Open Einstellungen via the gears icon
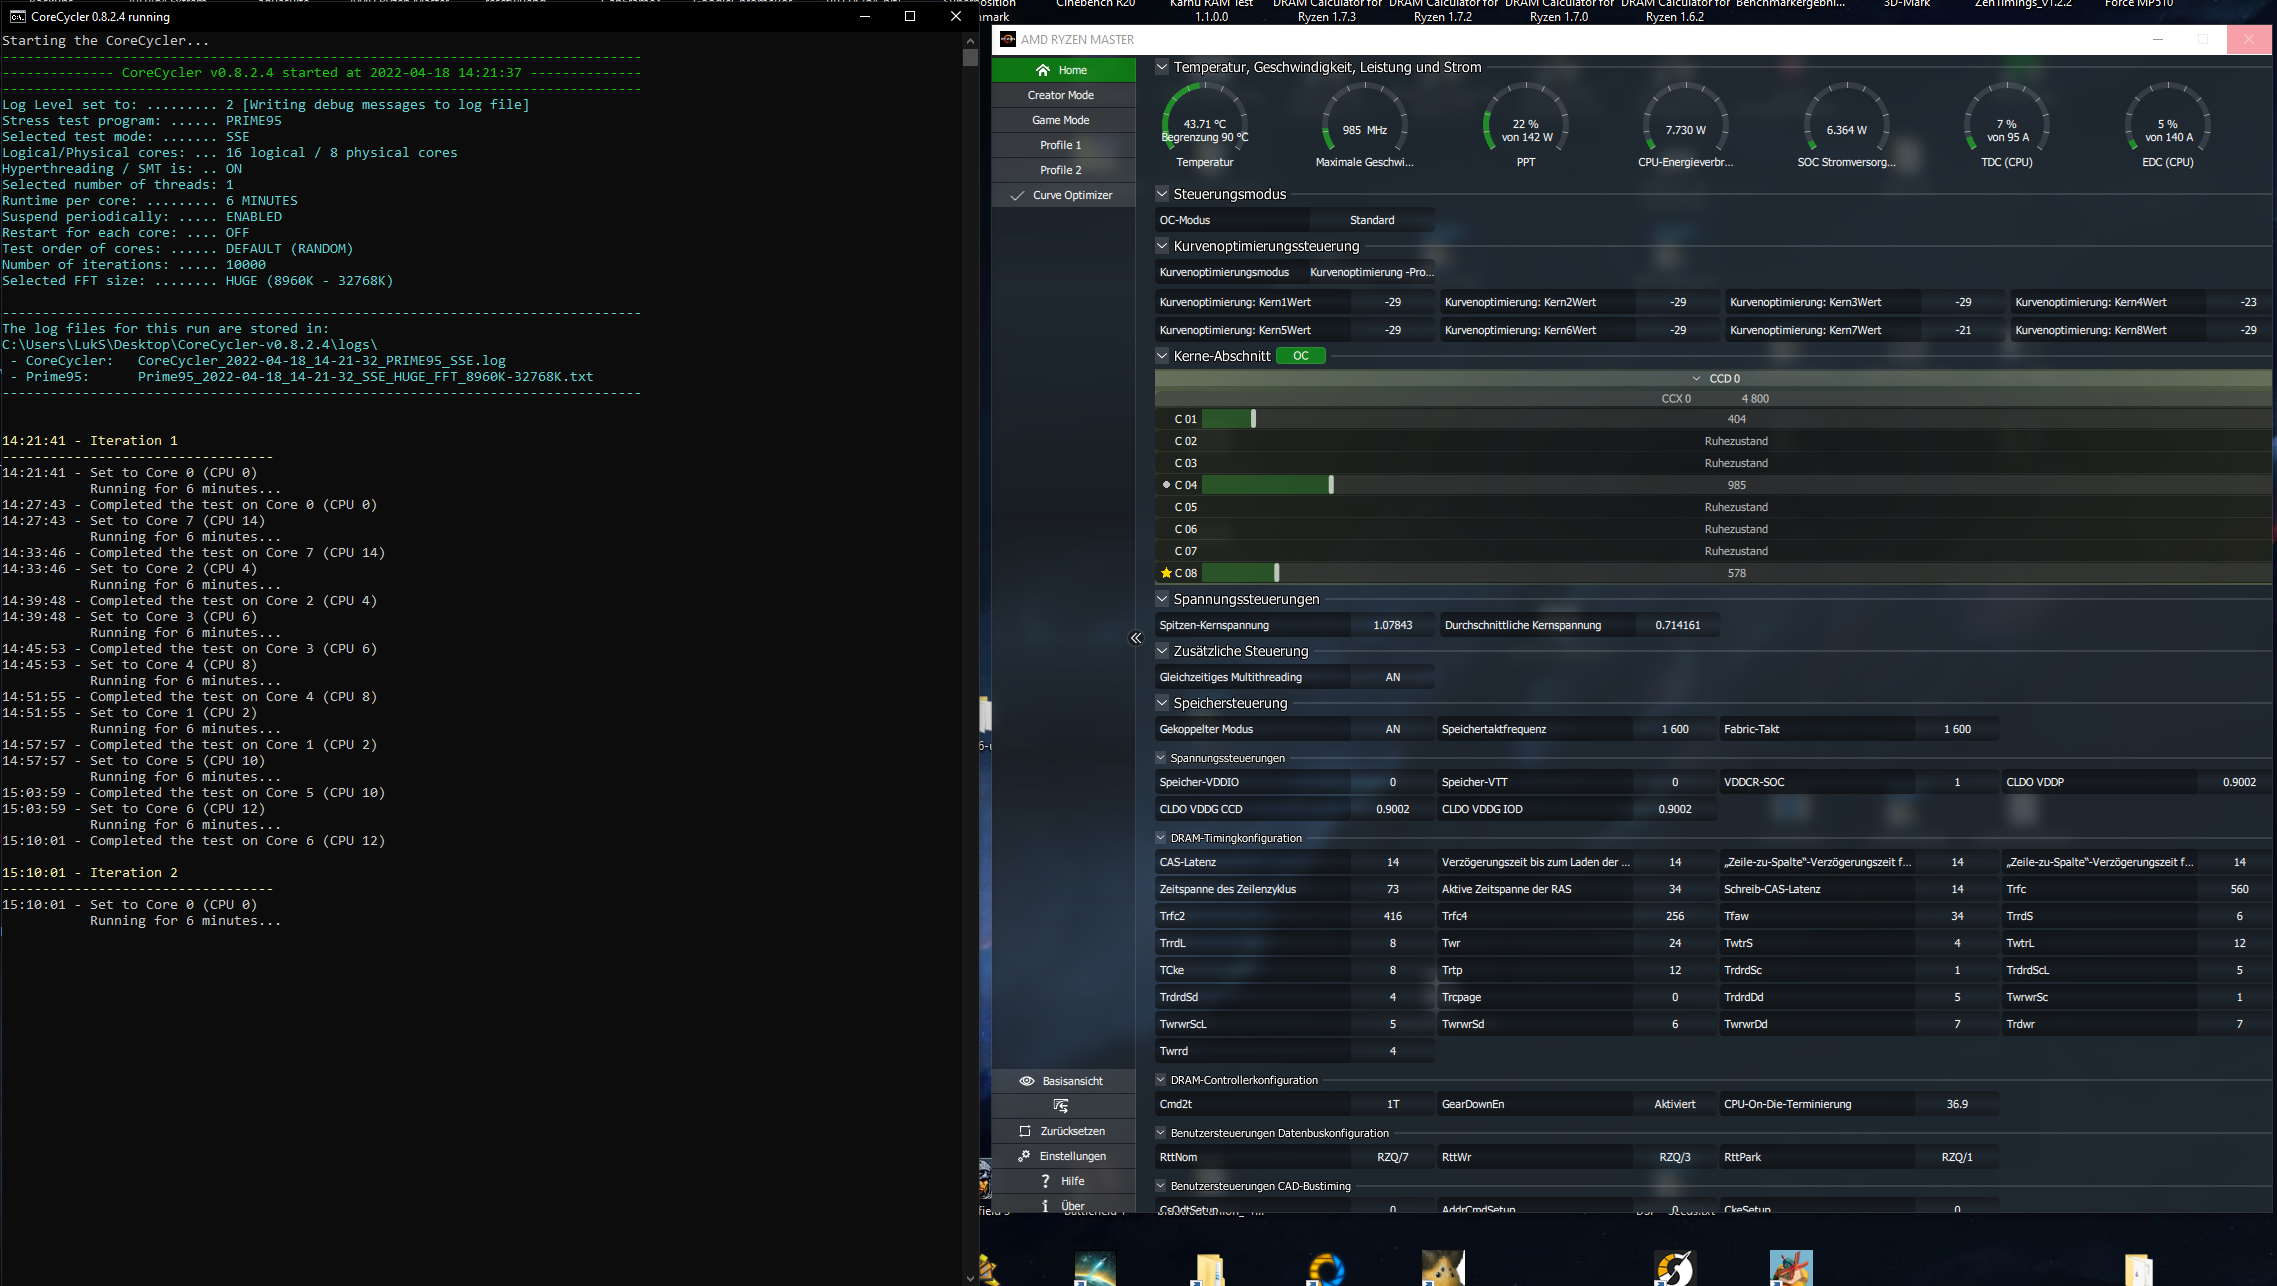This screenshot has width=2277, height=1286. [1024, 1156]
